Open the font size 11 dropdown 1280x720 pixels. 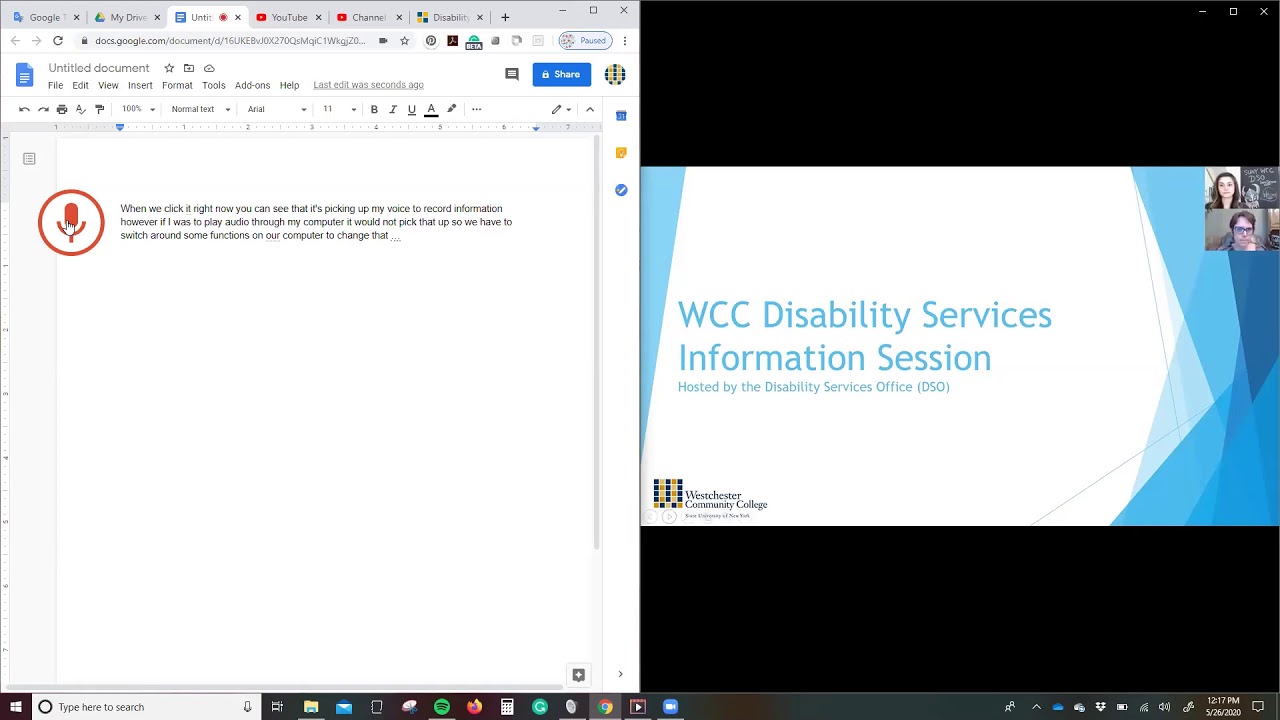[339, 109]
